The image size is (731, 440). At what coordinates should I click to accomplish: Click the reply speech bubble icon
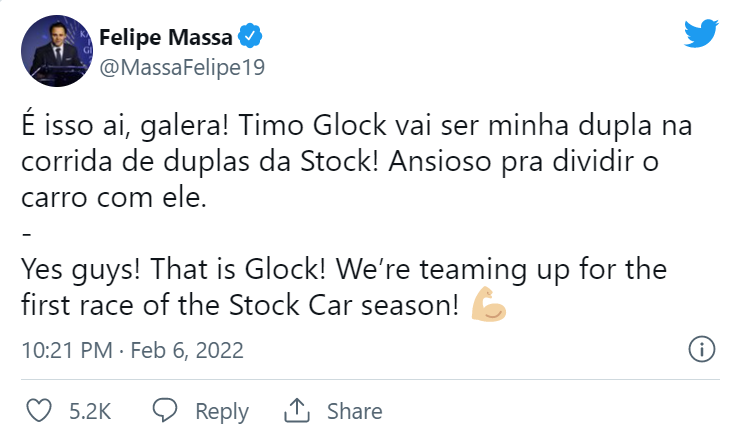coord(165,410)
